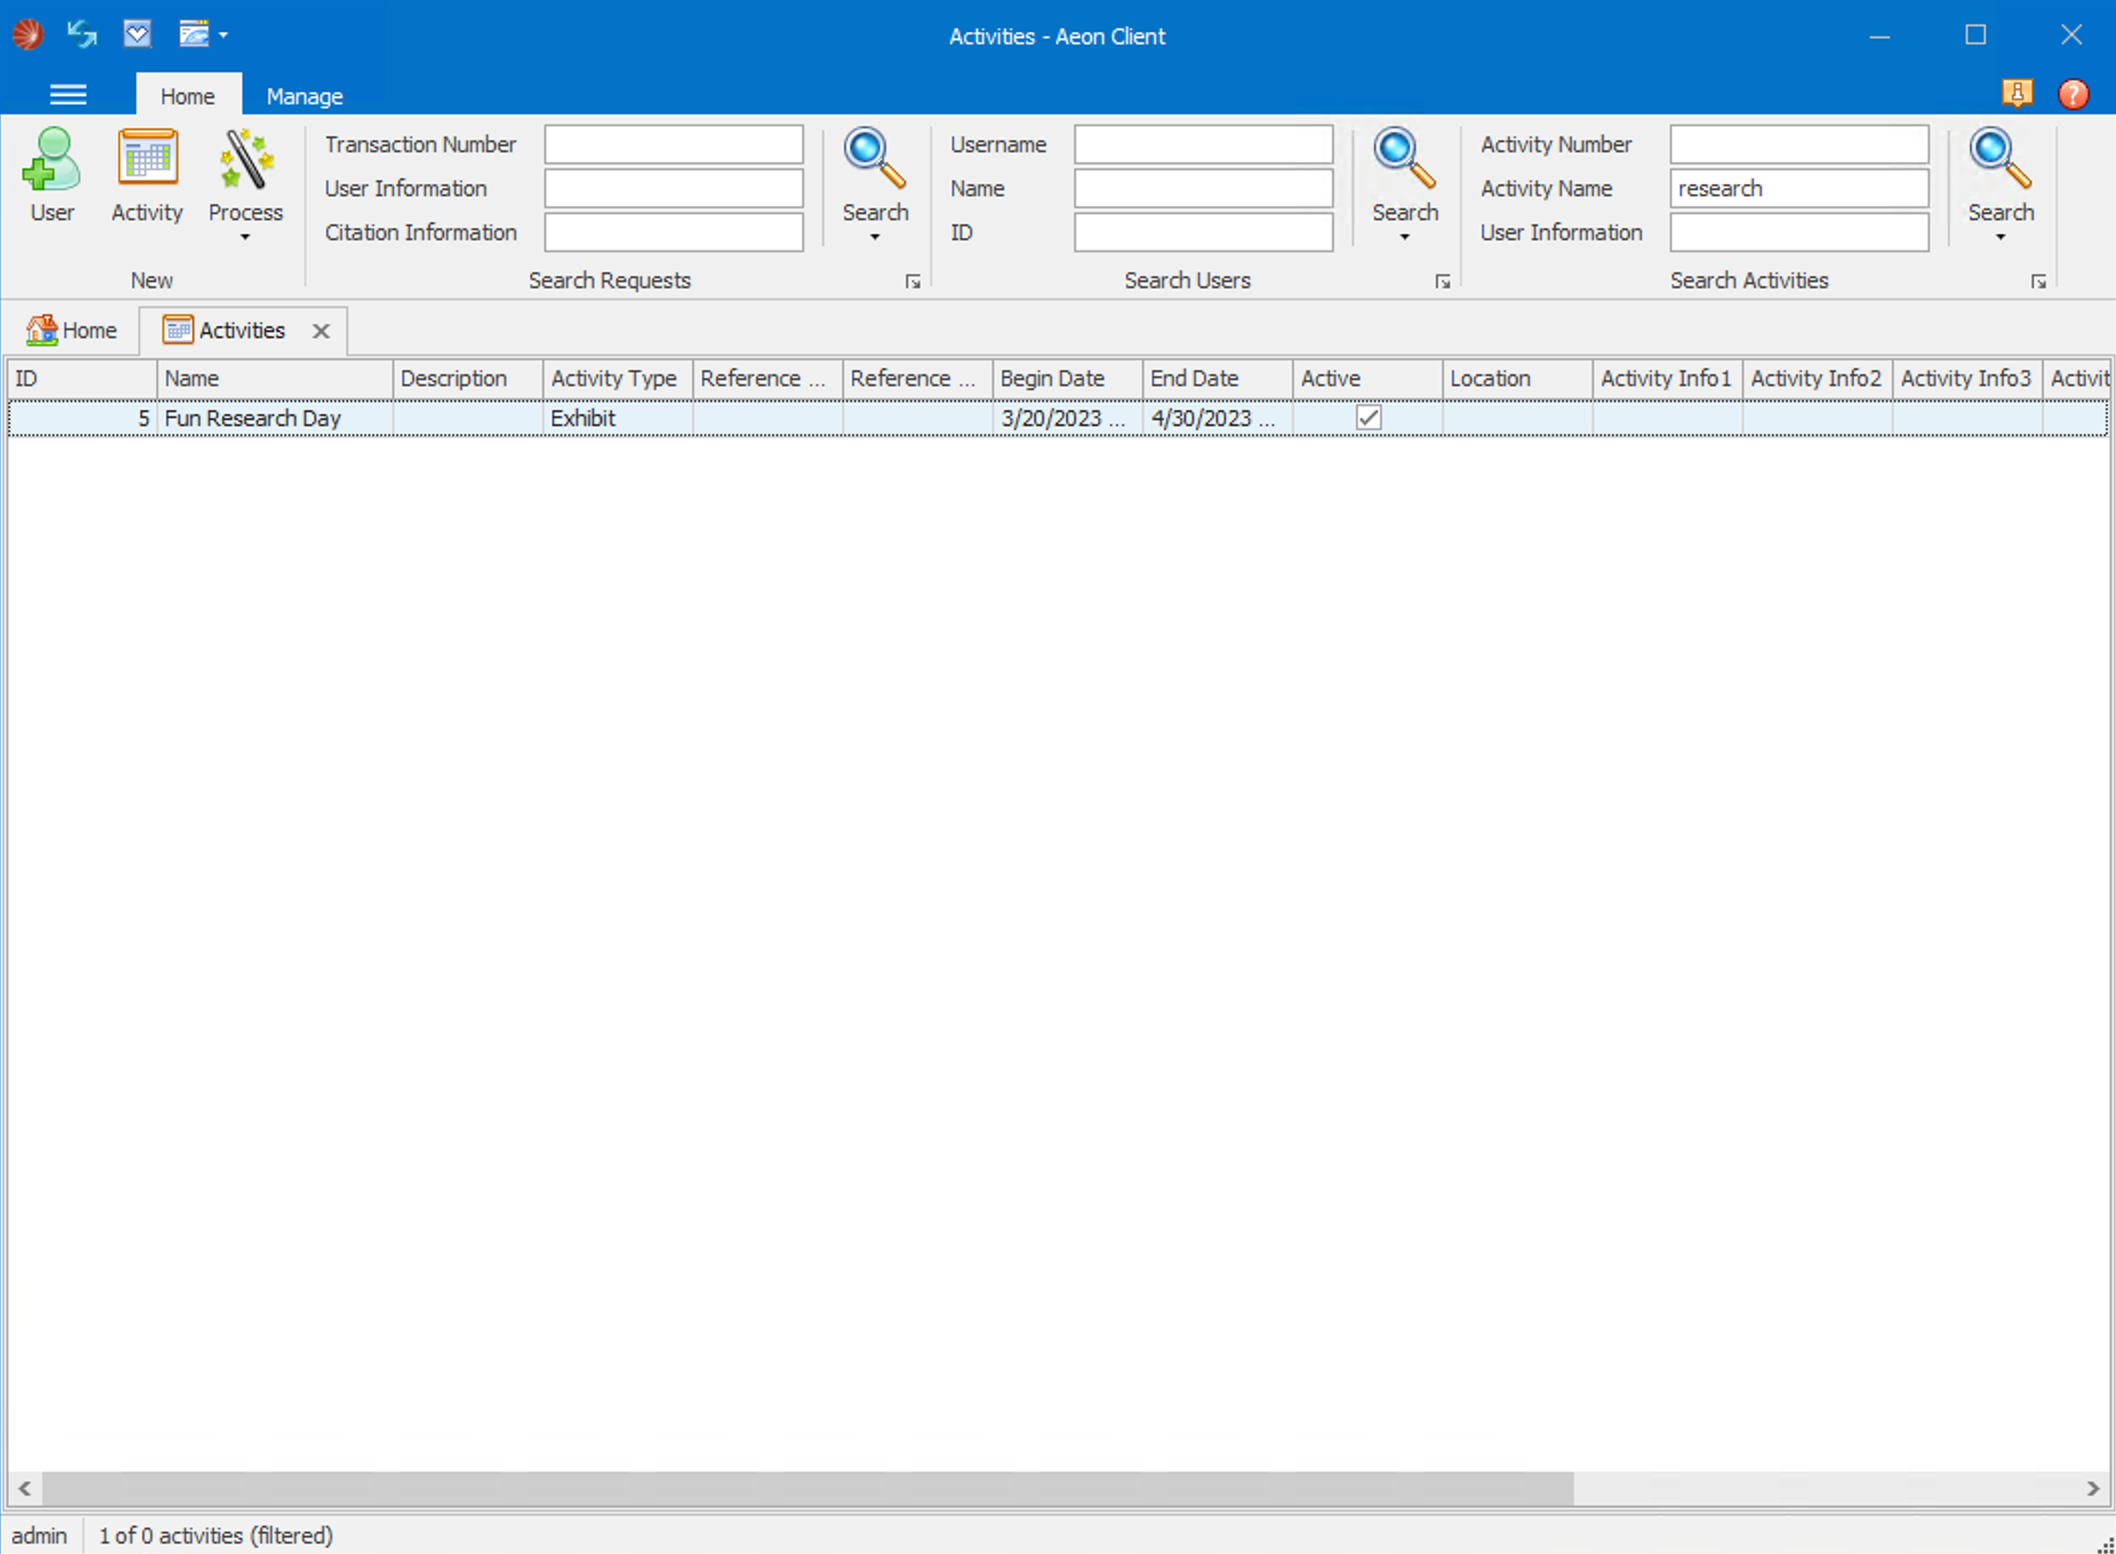The image size is (2116, 1554).
Task: Click Search Requests magnifier icon
Action: (x=874, y=158)
